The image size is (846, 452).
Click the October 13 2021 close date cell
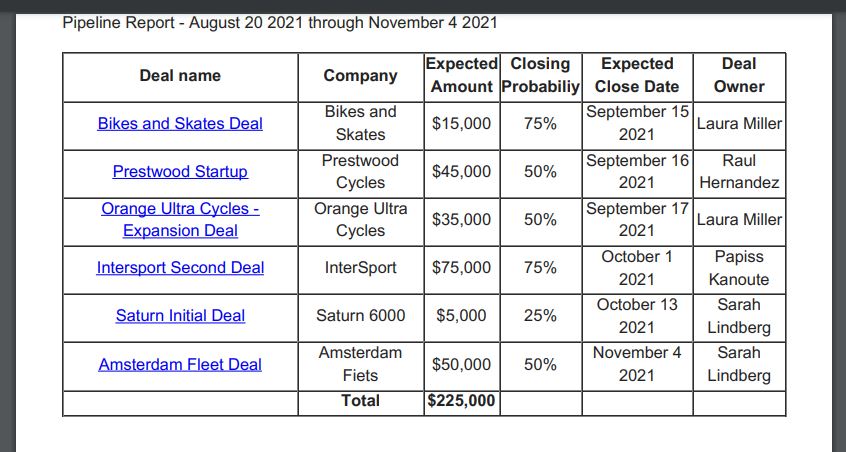(637, 316)
